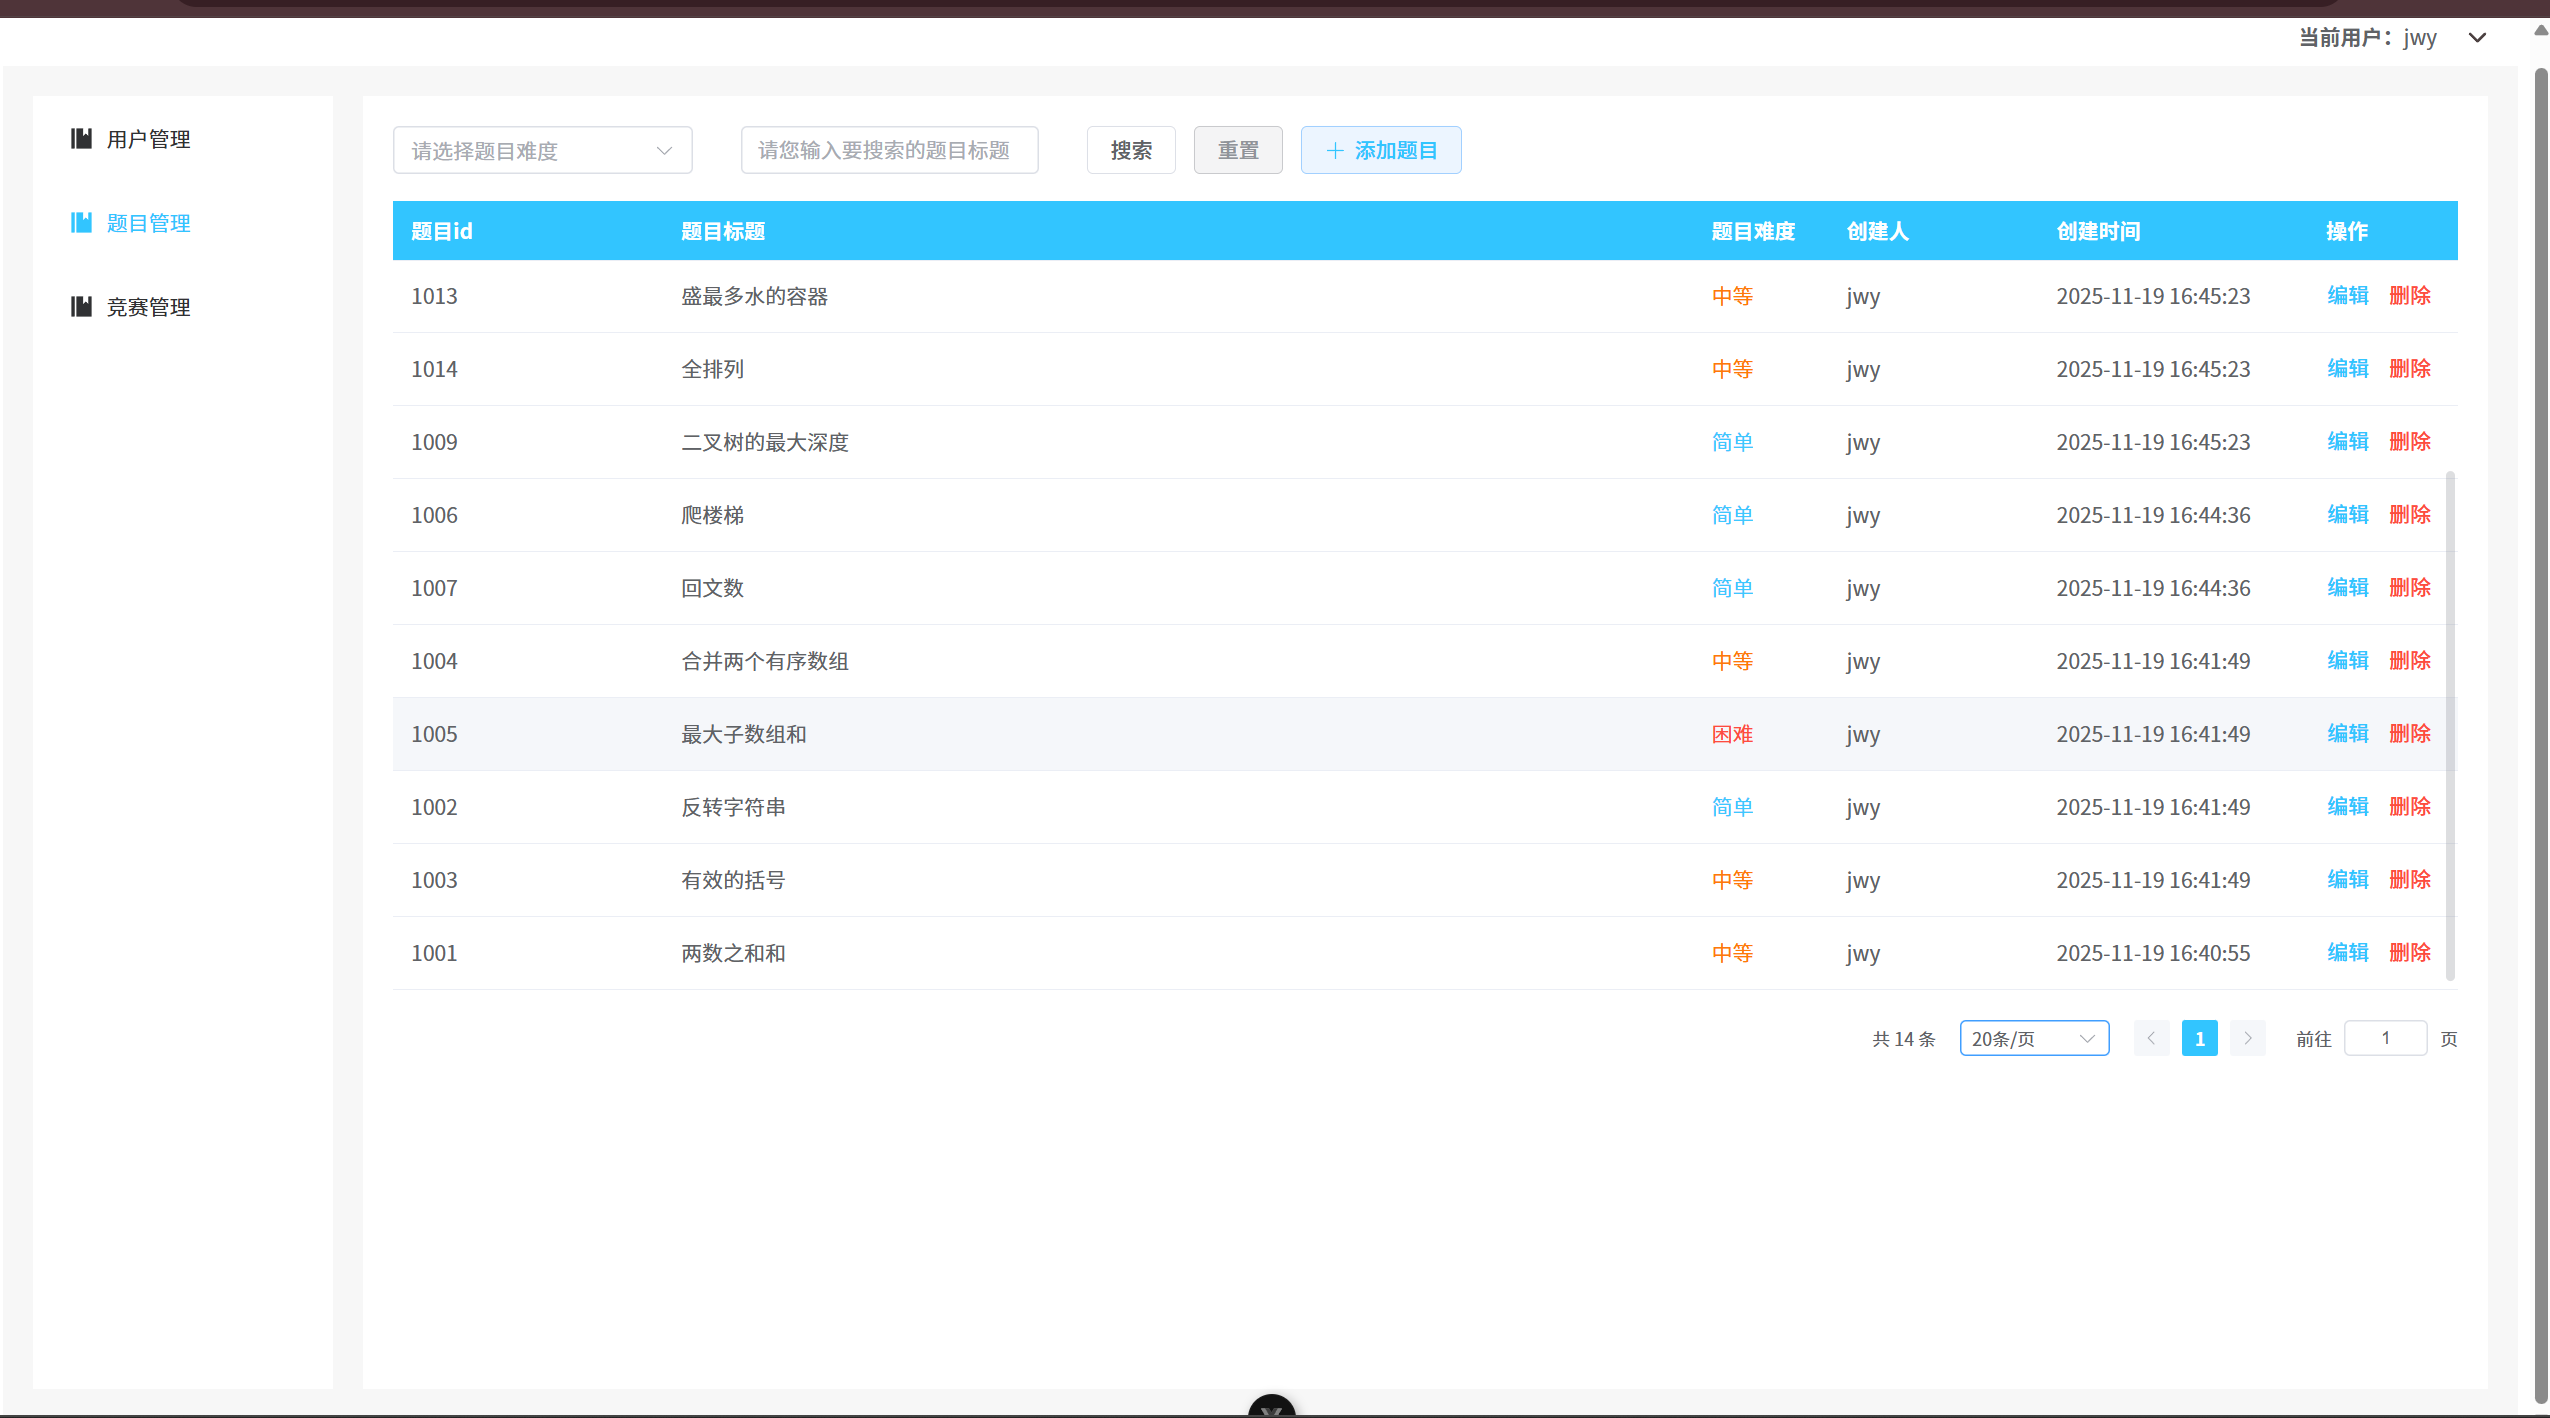The width and height of the screenshot is (2550, 1418).
Task: Go to next page with the right arrow
Action: [2246, 1038]
